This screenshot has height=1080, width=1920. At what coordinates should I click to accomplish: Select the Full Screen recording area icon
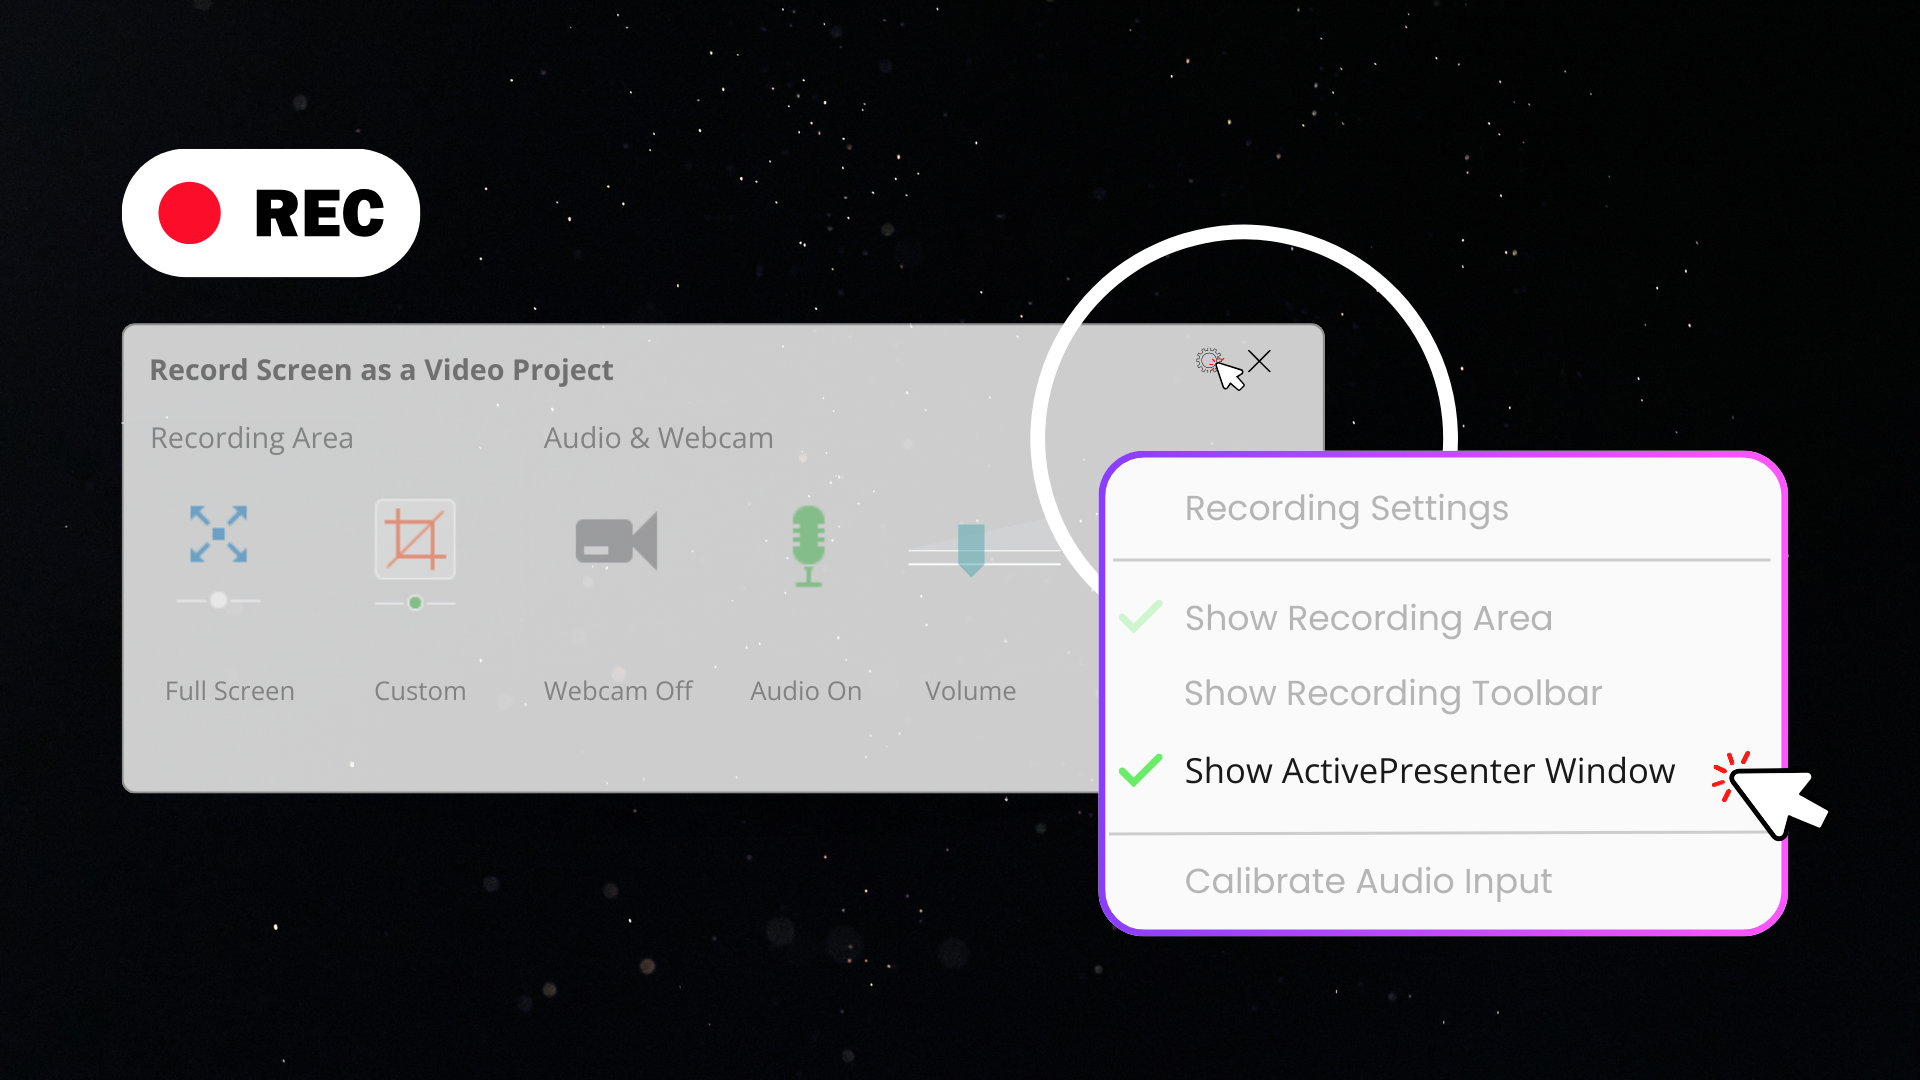coord(218,534)
